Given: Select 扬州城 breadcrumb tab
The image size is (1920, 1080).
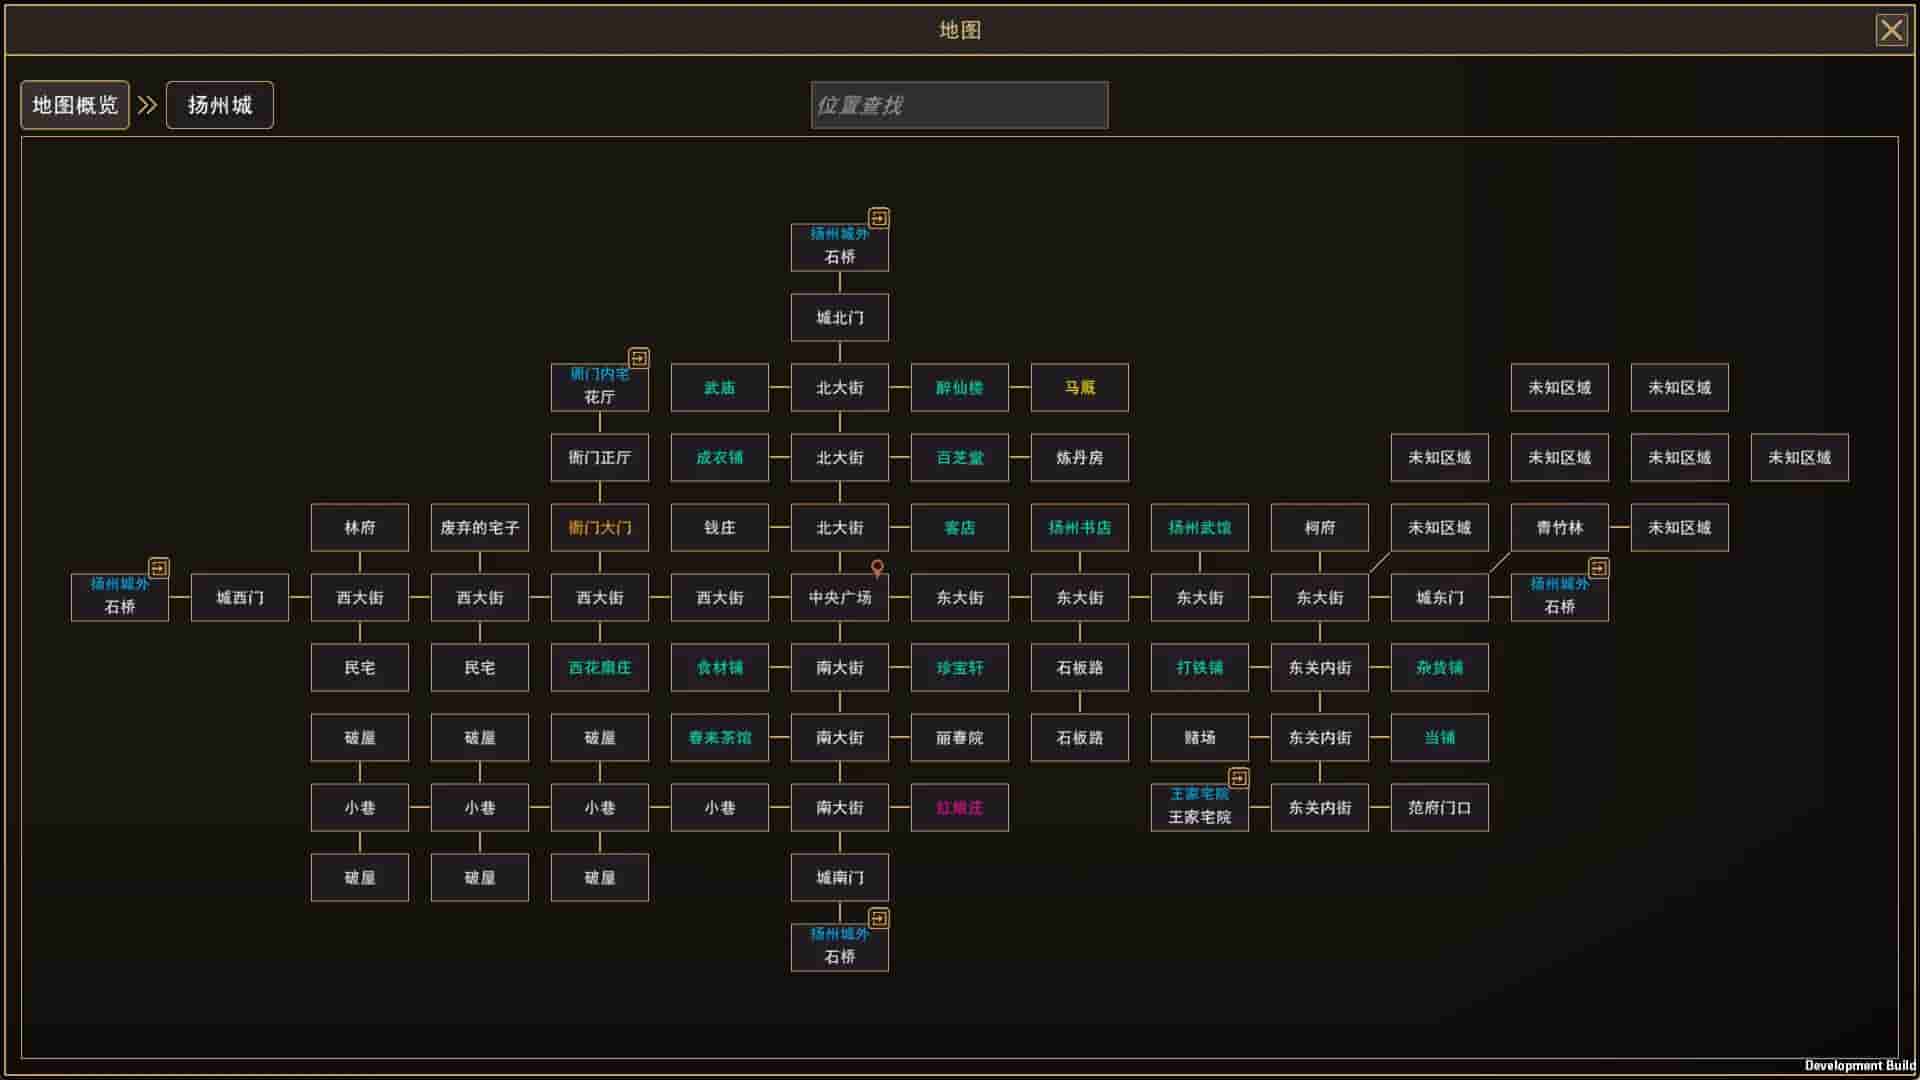Looking at the screenshot, I should (x=219, y=105).
